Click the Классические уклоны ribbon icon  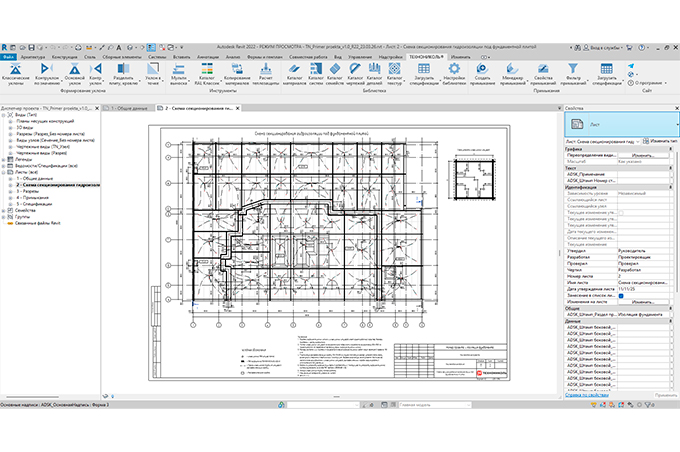coord(15,71)
